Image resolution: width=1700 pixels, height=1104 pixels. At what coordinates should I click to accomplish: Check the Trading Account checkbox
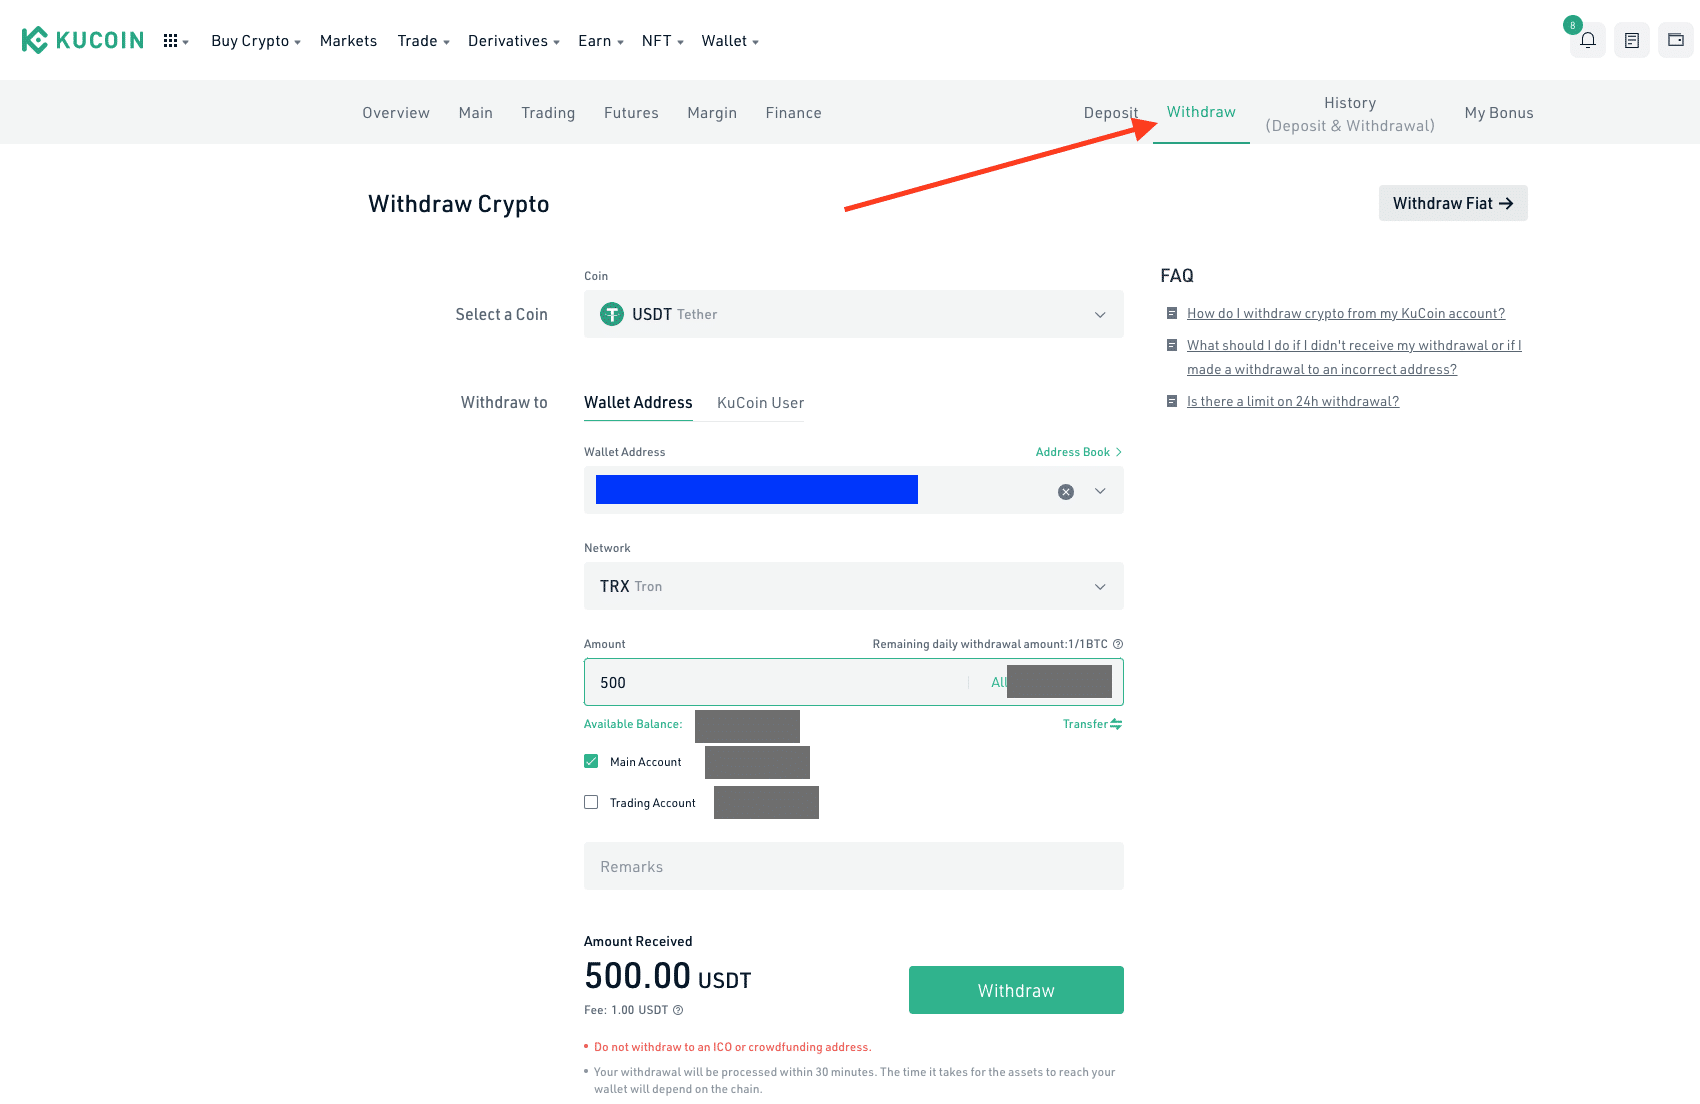(x=591, y=802)
